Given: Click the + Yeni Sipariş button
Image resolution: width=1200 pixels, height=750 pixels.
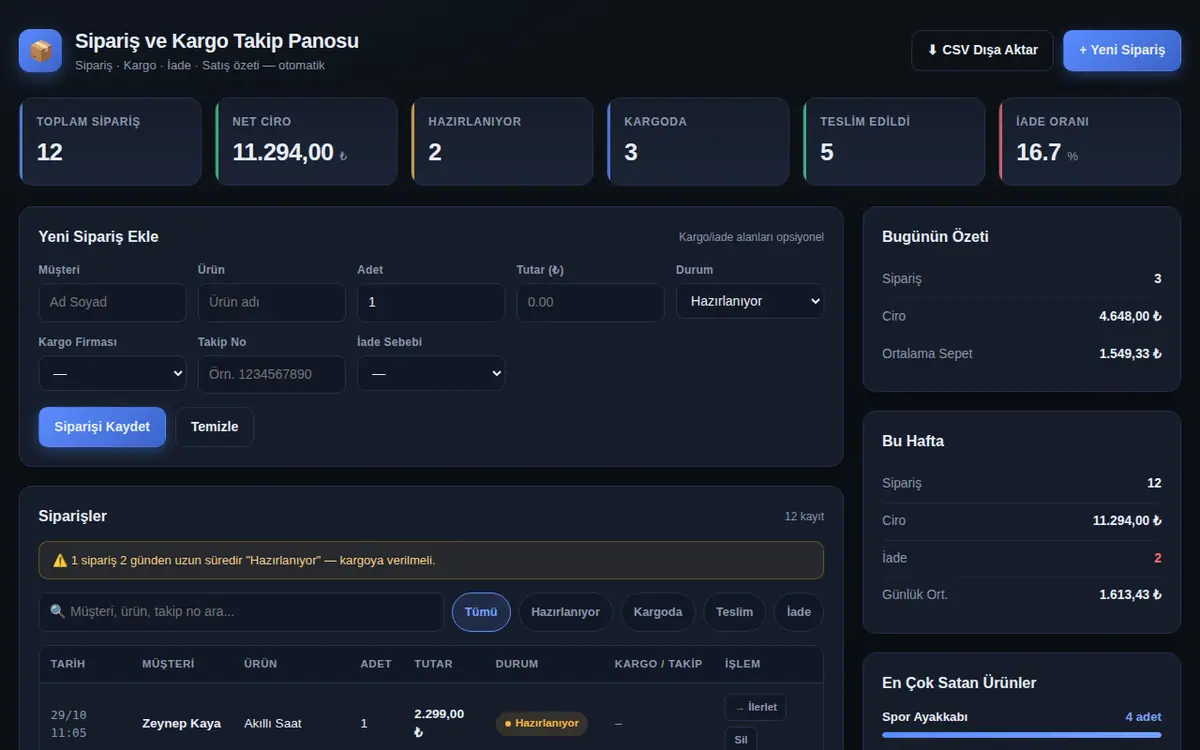Looking at the screenshot, I should coord(1122,50).
